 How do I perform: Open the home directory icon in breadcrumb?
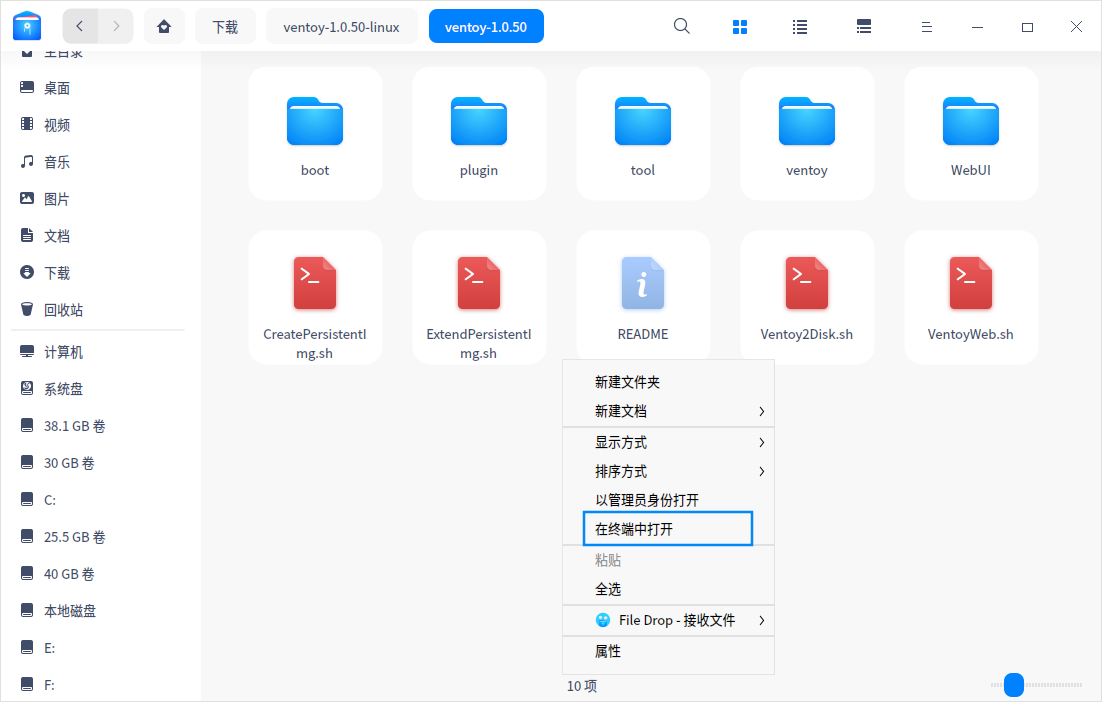click(x=164, y=27)
